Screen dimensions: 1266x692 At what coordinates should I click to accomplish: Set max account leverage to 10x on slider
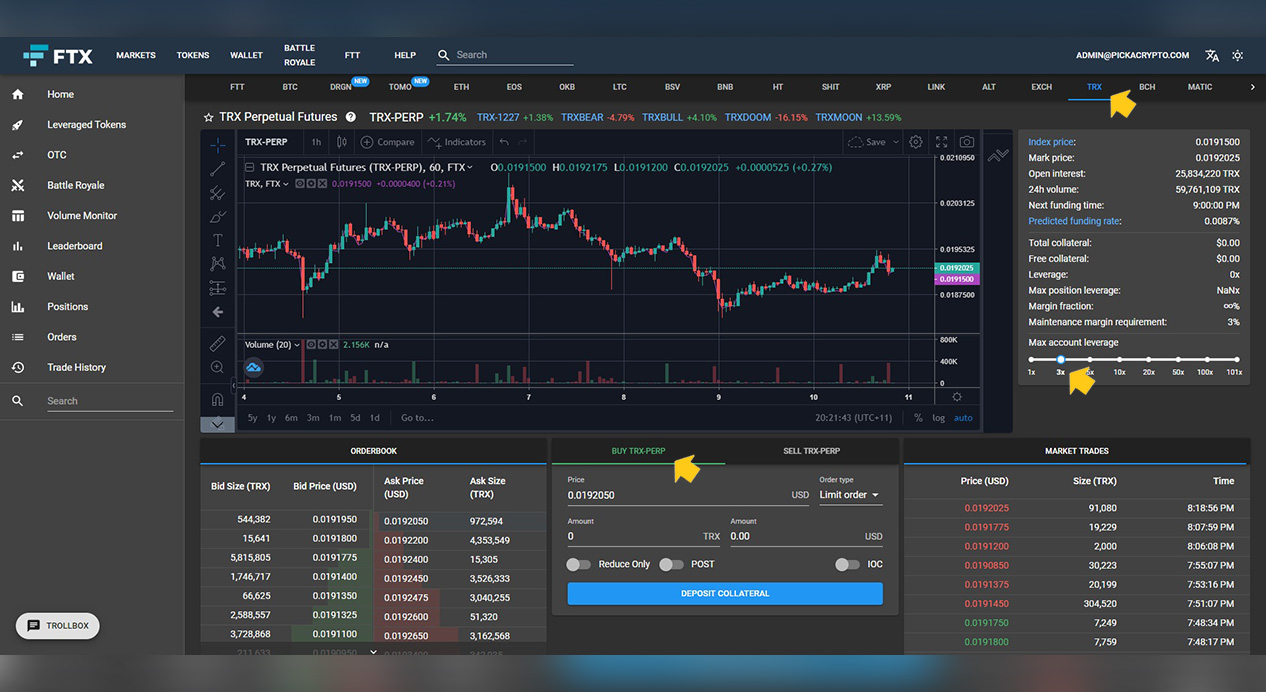pyautogui.click(x=1119, y=359)
